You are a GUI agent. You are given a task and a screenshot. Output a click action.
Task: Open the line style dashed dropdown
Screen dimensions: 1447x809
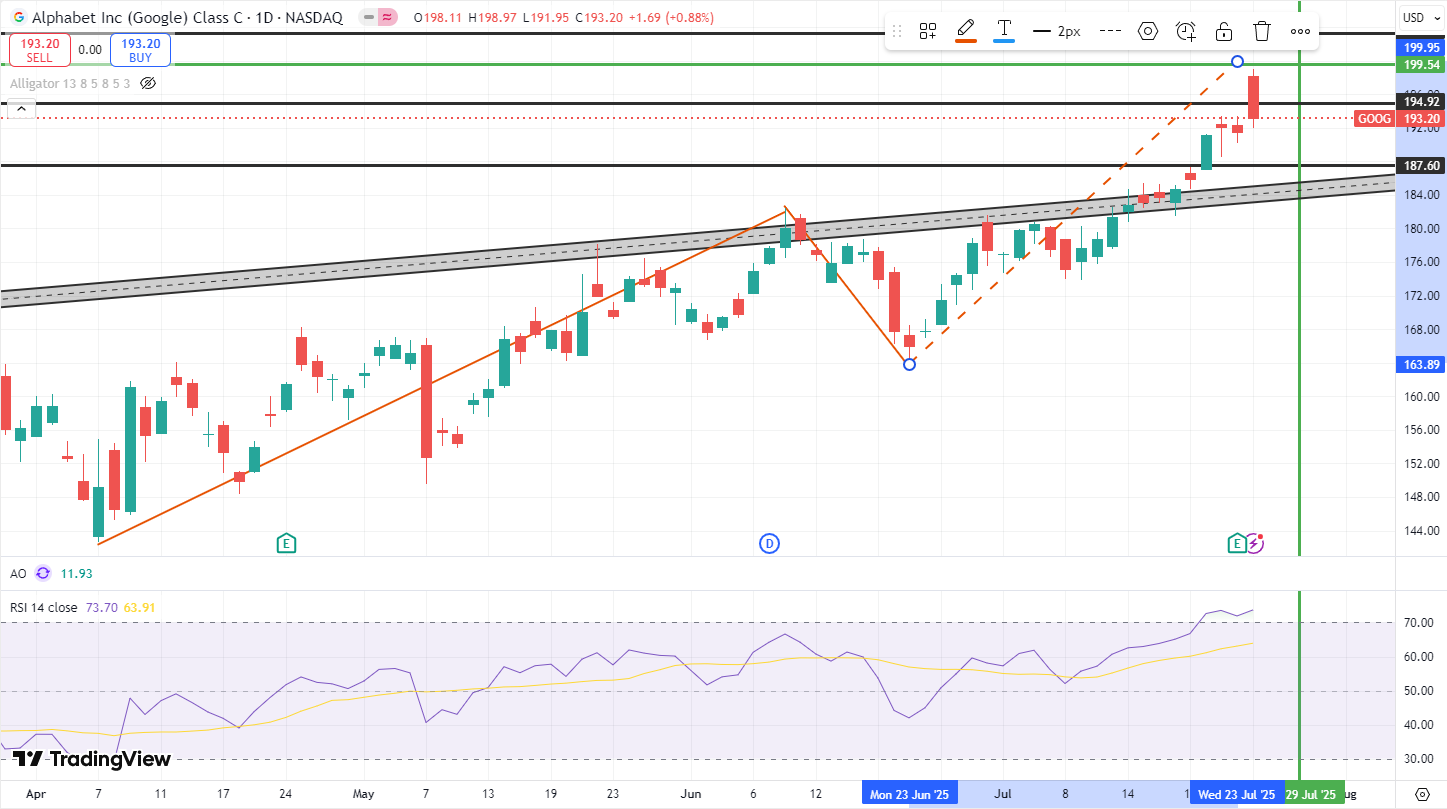[1110, 31]
